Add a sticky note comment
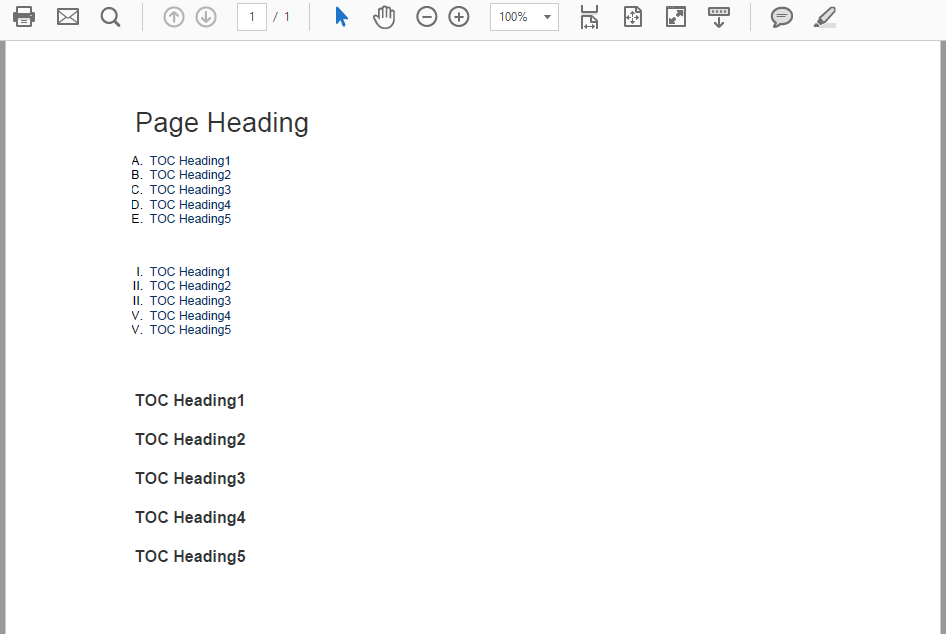Image resolution: width=946 pixels, height=634 pixels. pos(782,17)
